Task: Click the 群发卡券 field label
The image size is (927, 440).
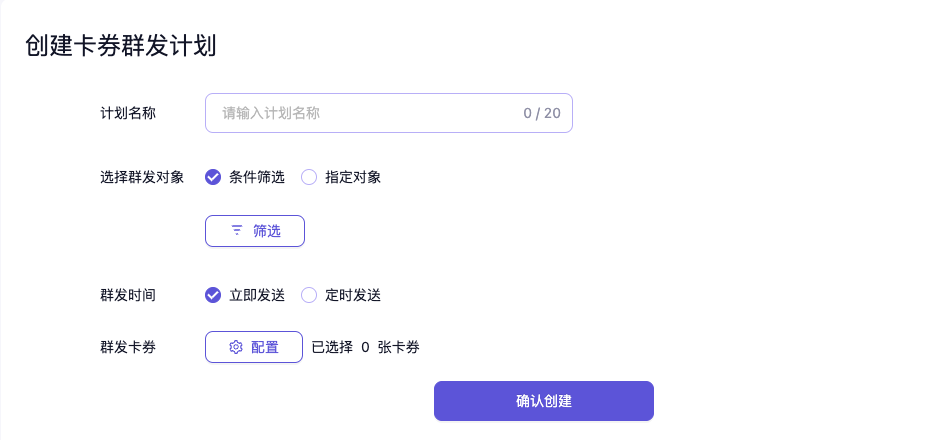Action: tap(128, 347)
